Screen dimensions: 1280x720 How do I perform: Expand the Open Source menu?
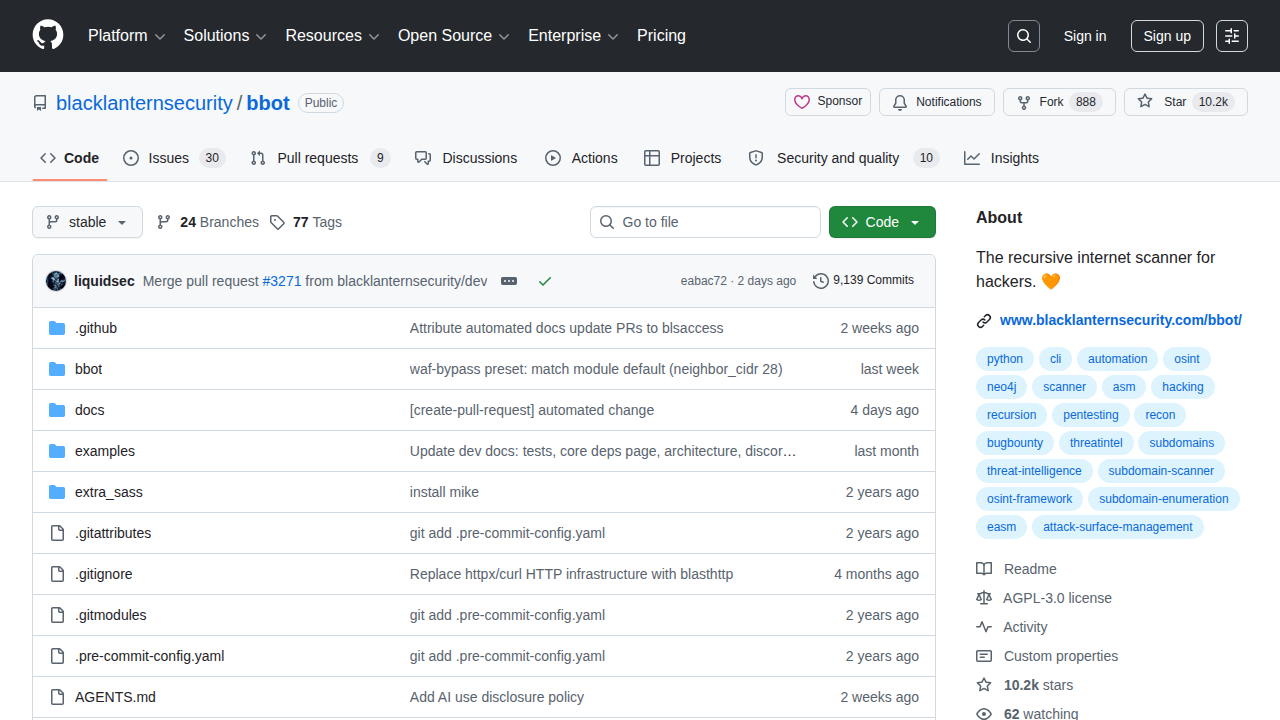coord(454,36)
